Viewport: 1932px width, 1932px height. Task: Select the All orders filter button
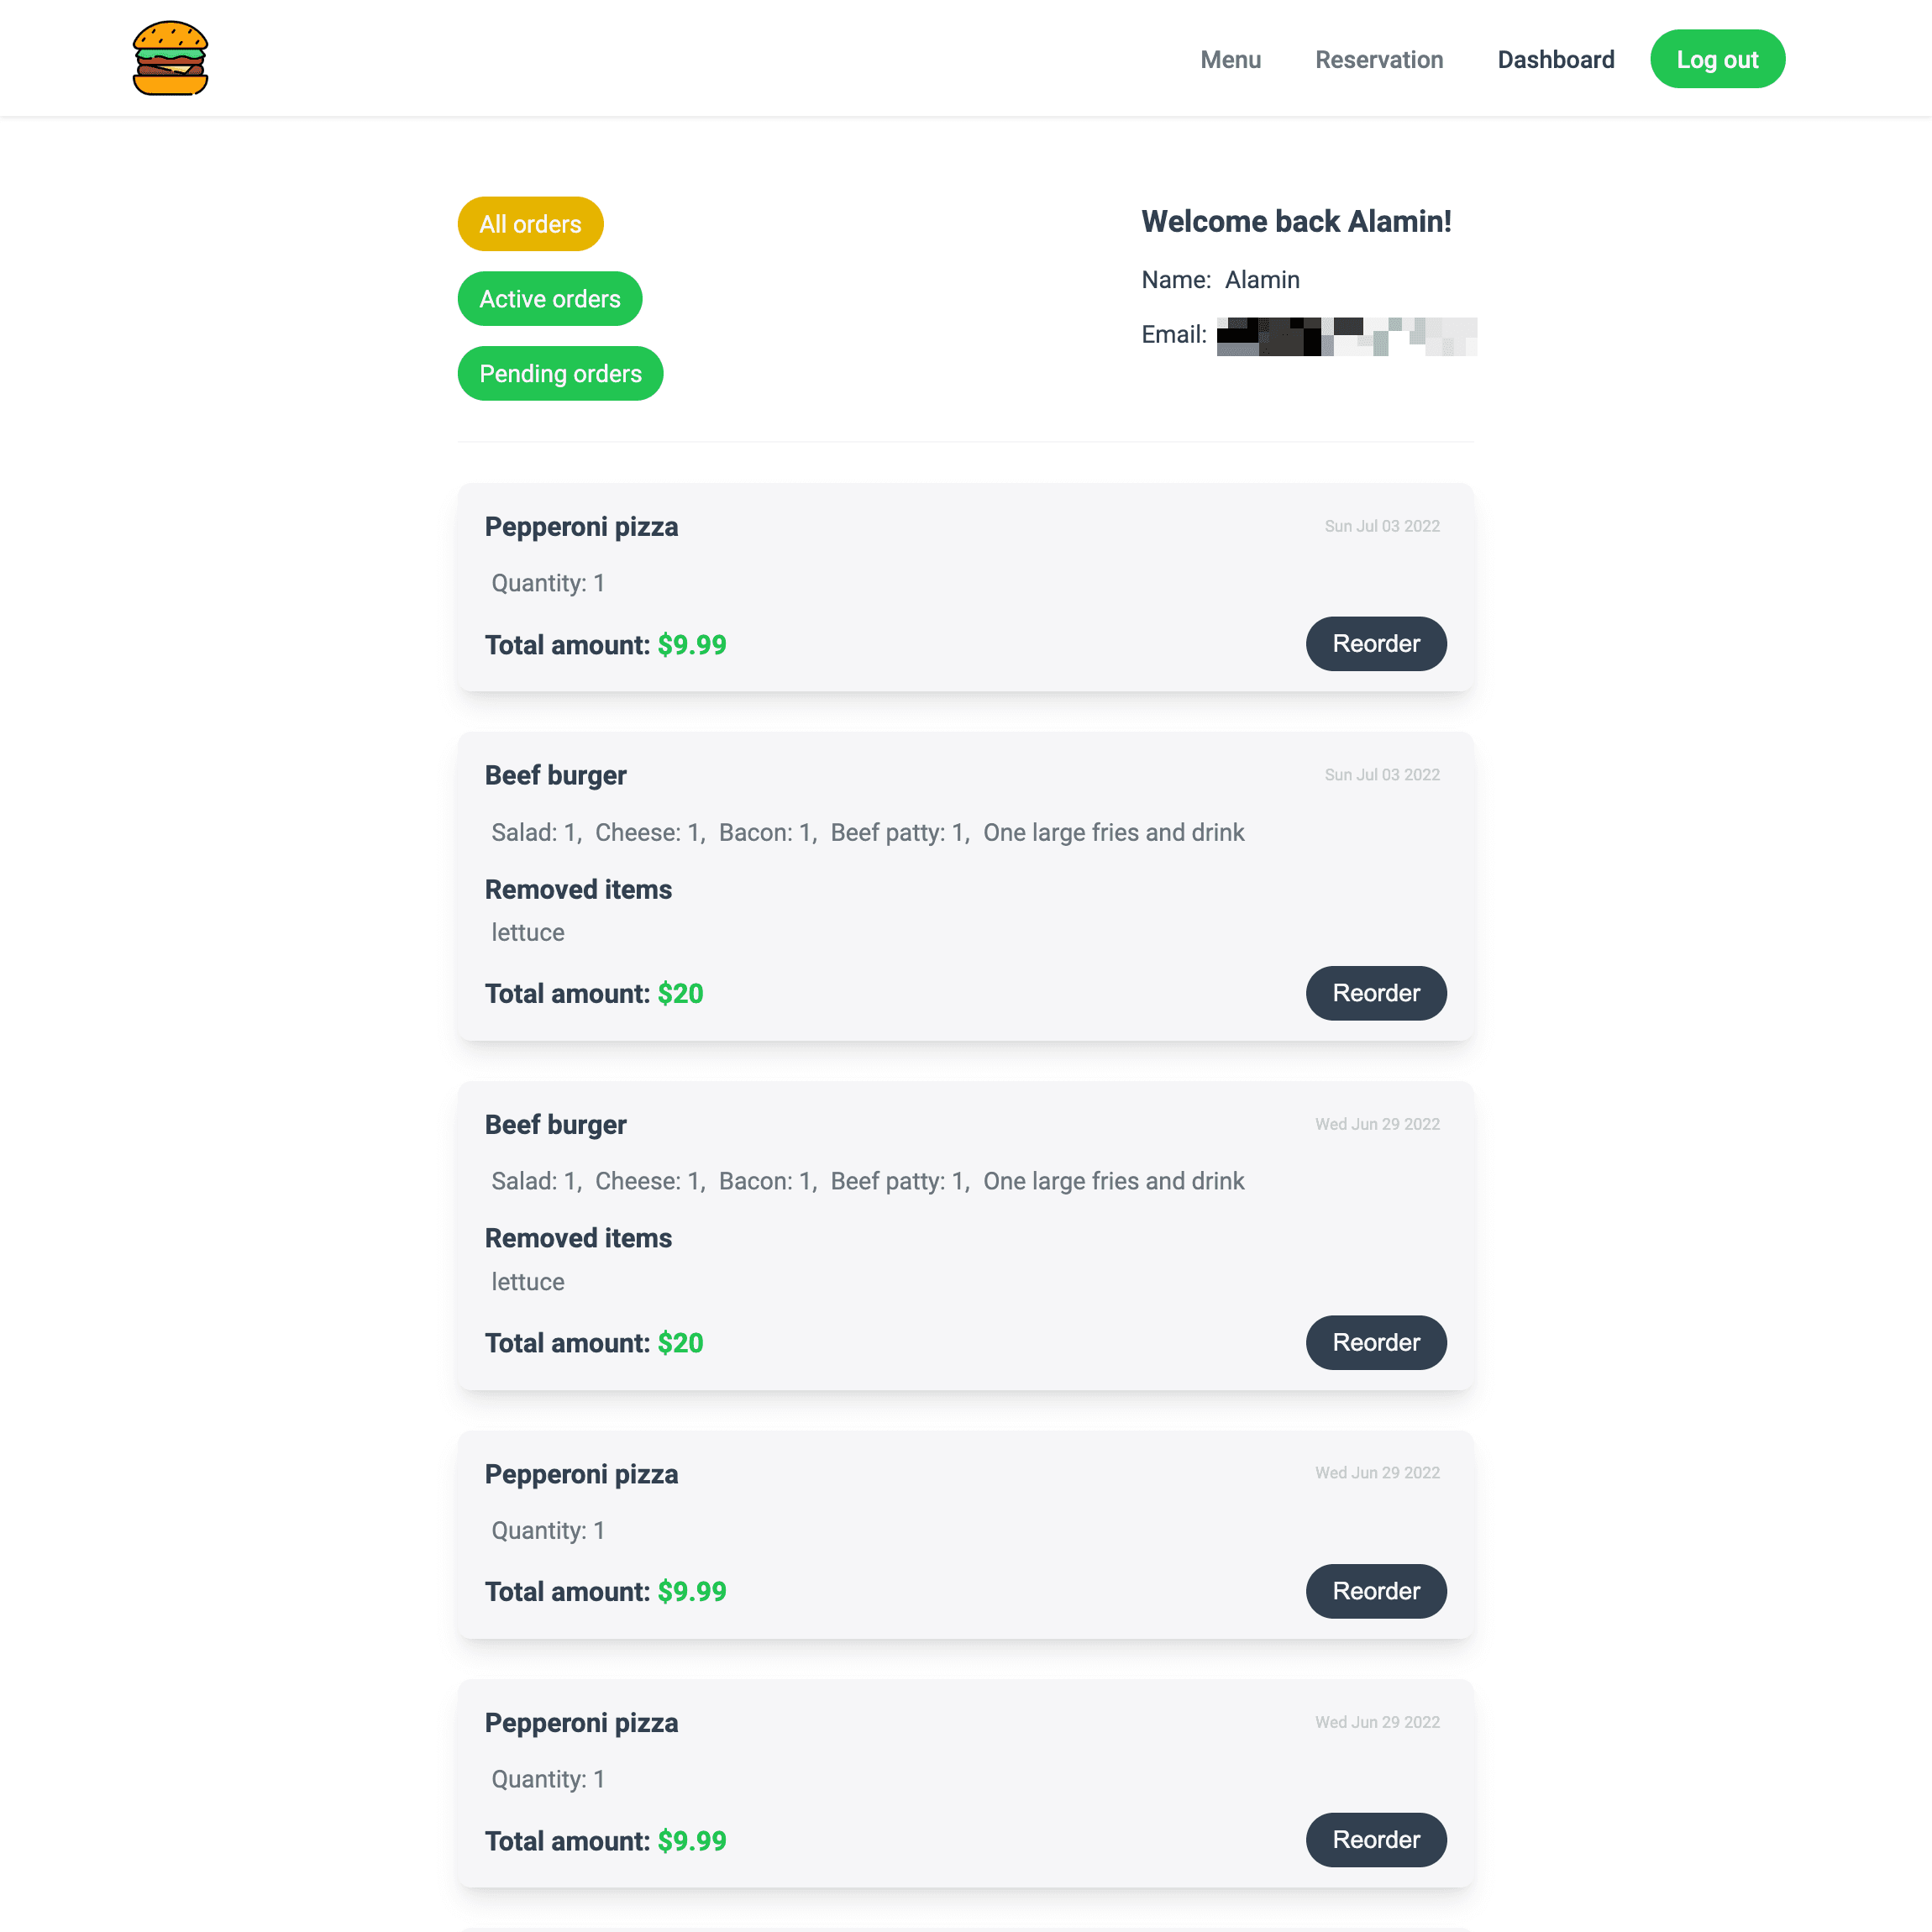(531, 223)
